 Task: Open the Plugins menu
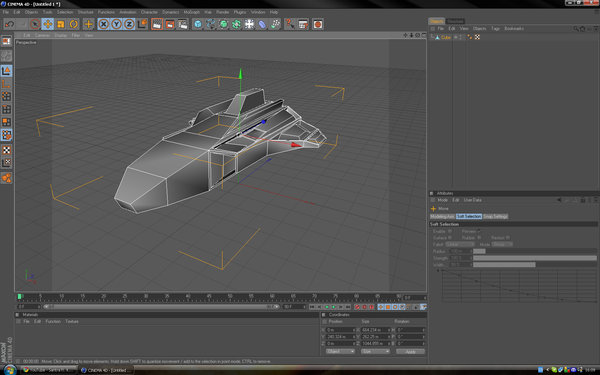(x=240, y=12)
